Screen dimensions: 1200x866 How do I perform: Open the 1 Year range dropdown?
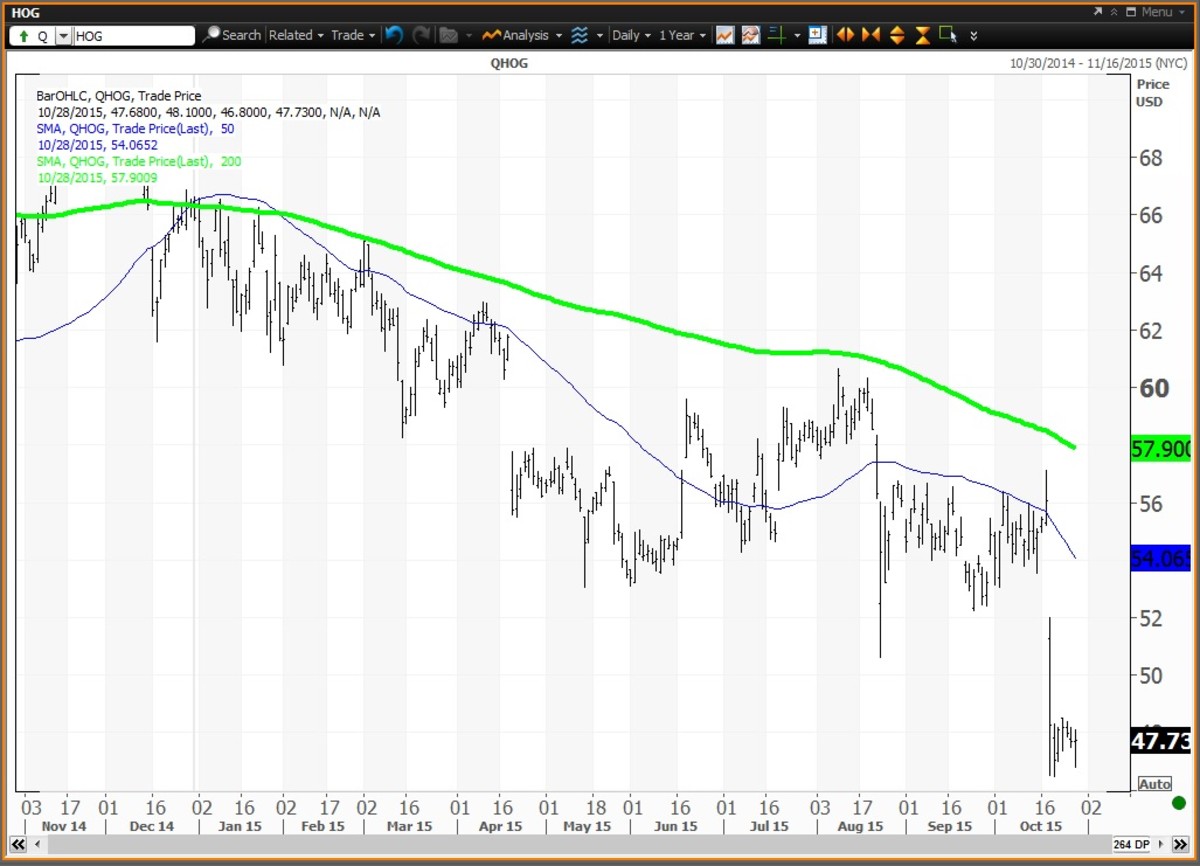point(682,35)
